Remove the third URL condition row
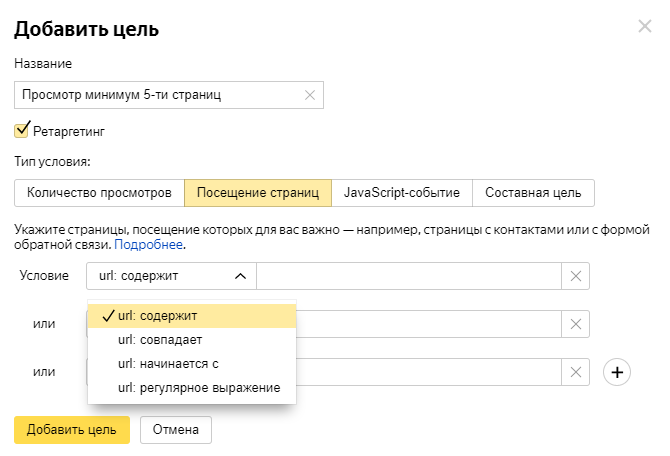Image resolution: width=670 pixels, height=456 pixels. pyautogui.click(x=576, y=372)
